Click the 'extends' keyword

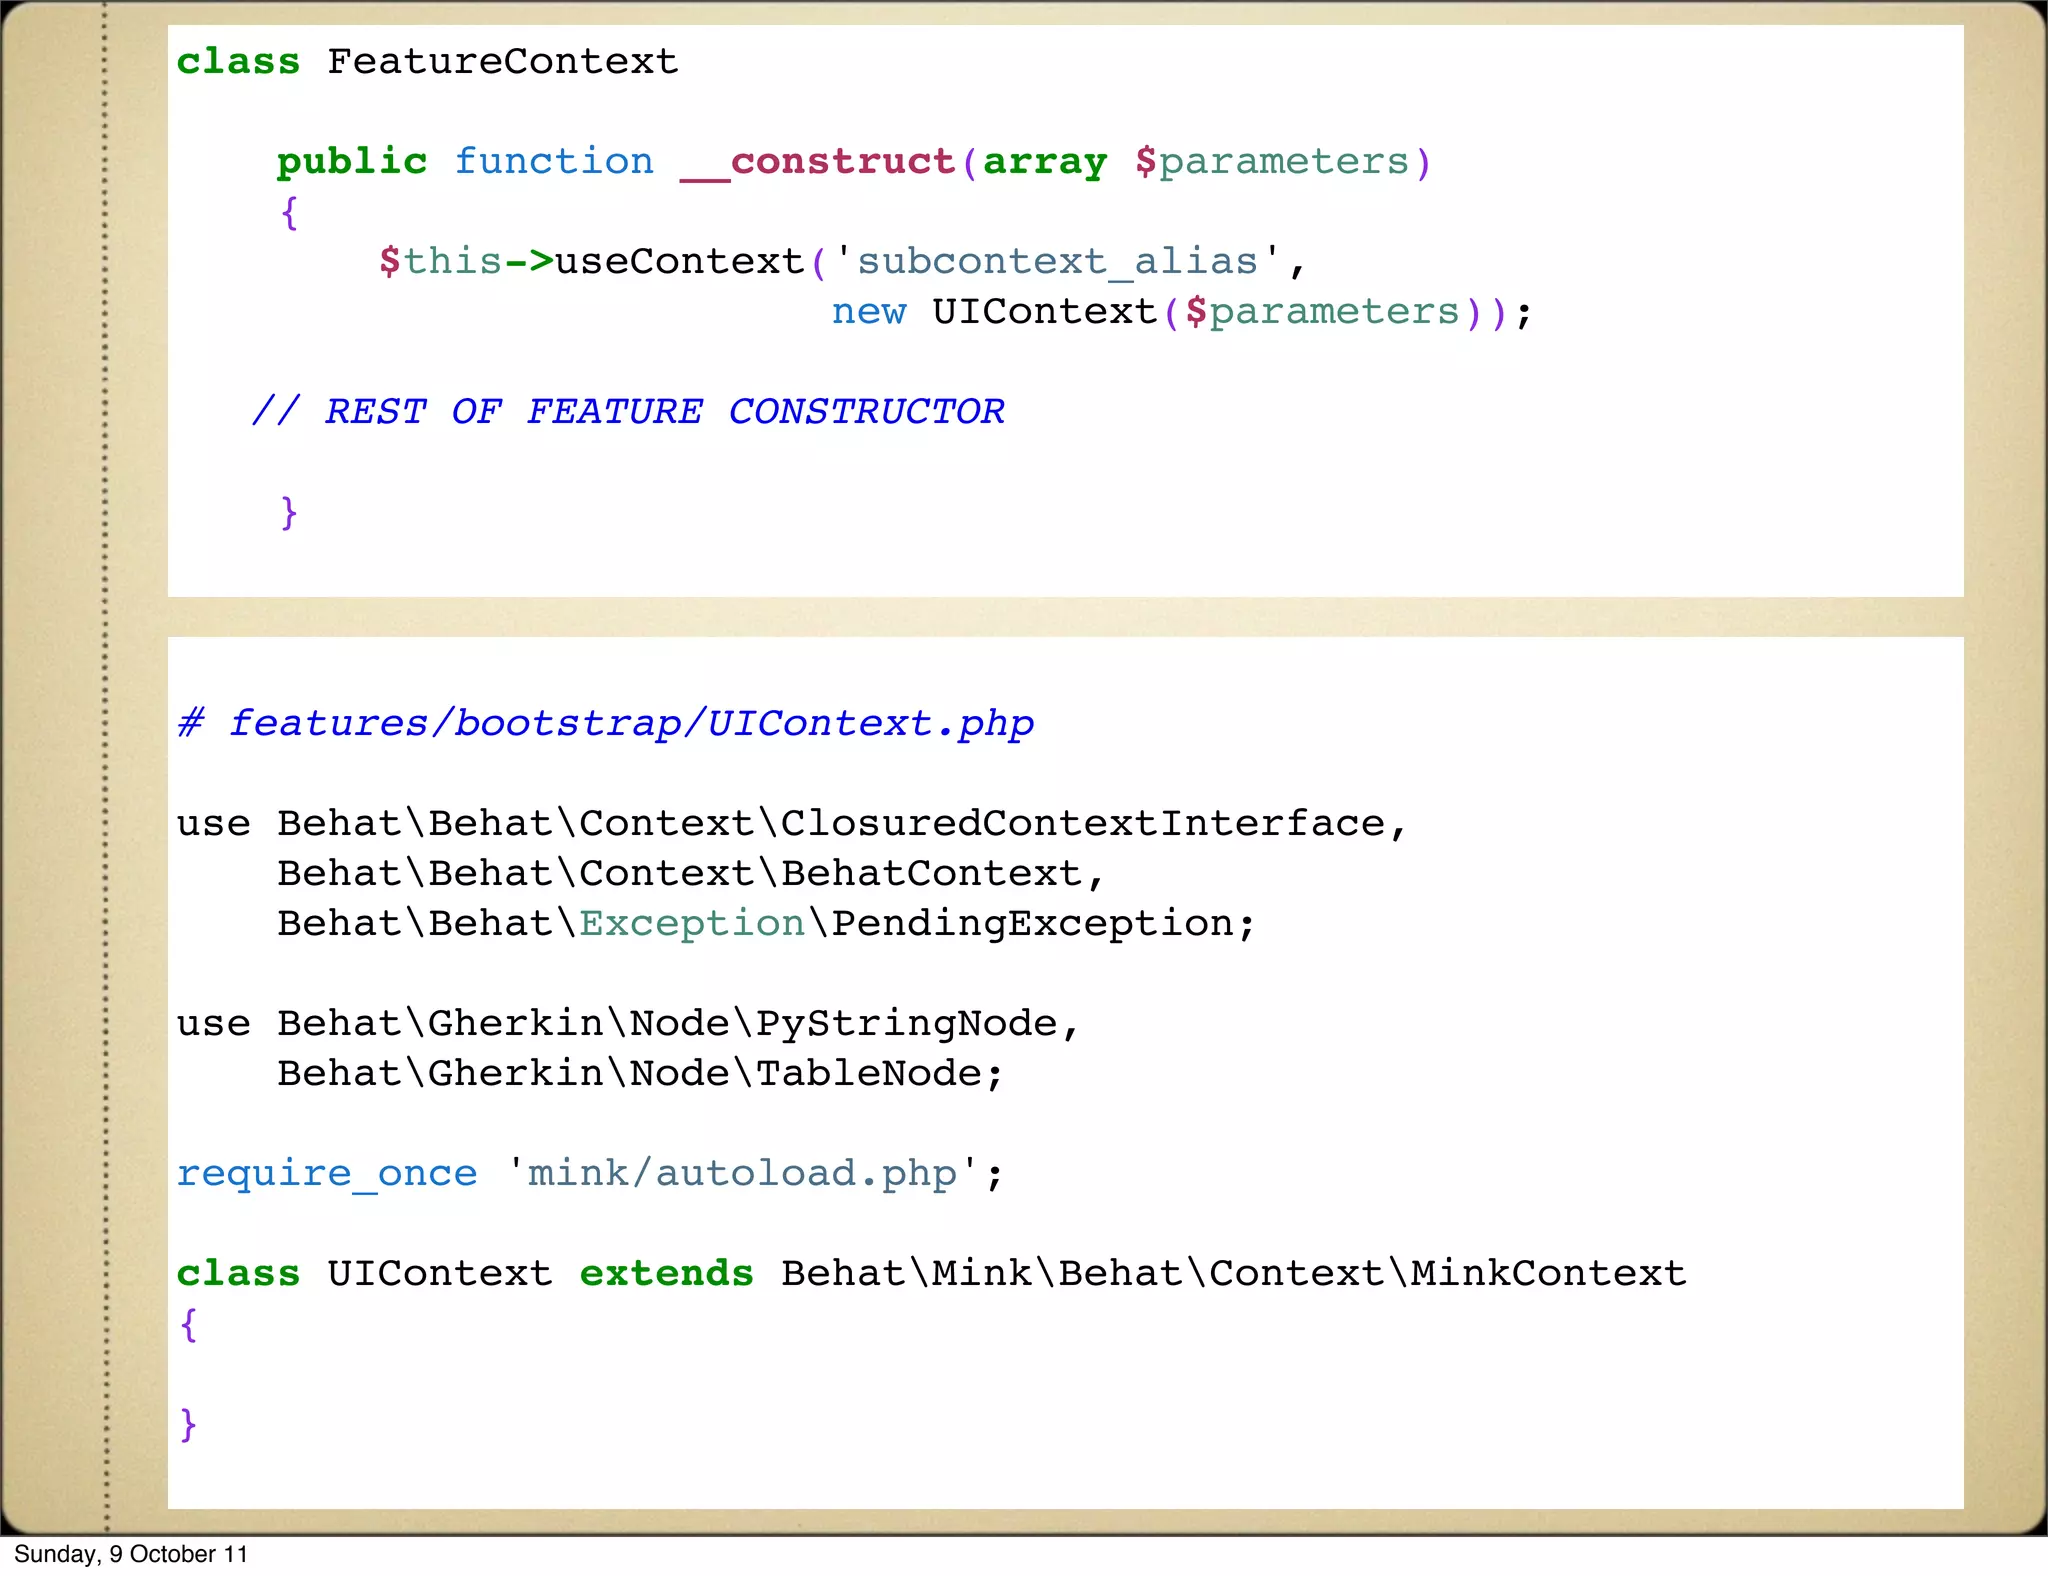(x=667, y=1274)
